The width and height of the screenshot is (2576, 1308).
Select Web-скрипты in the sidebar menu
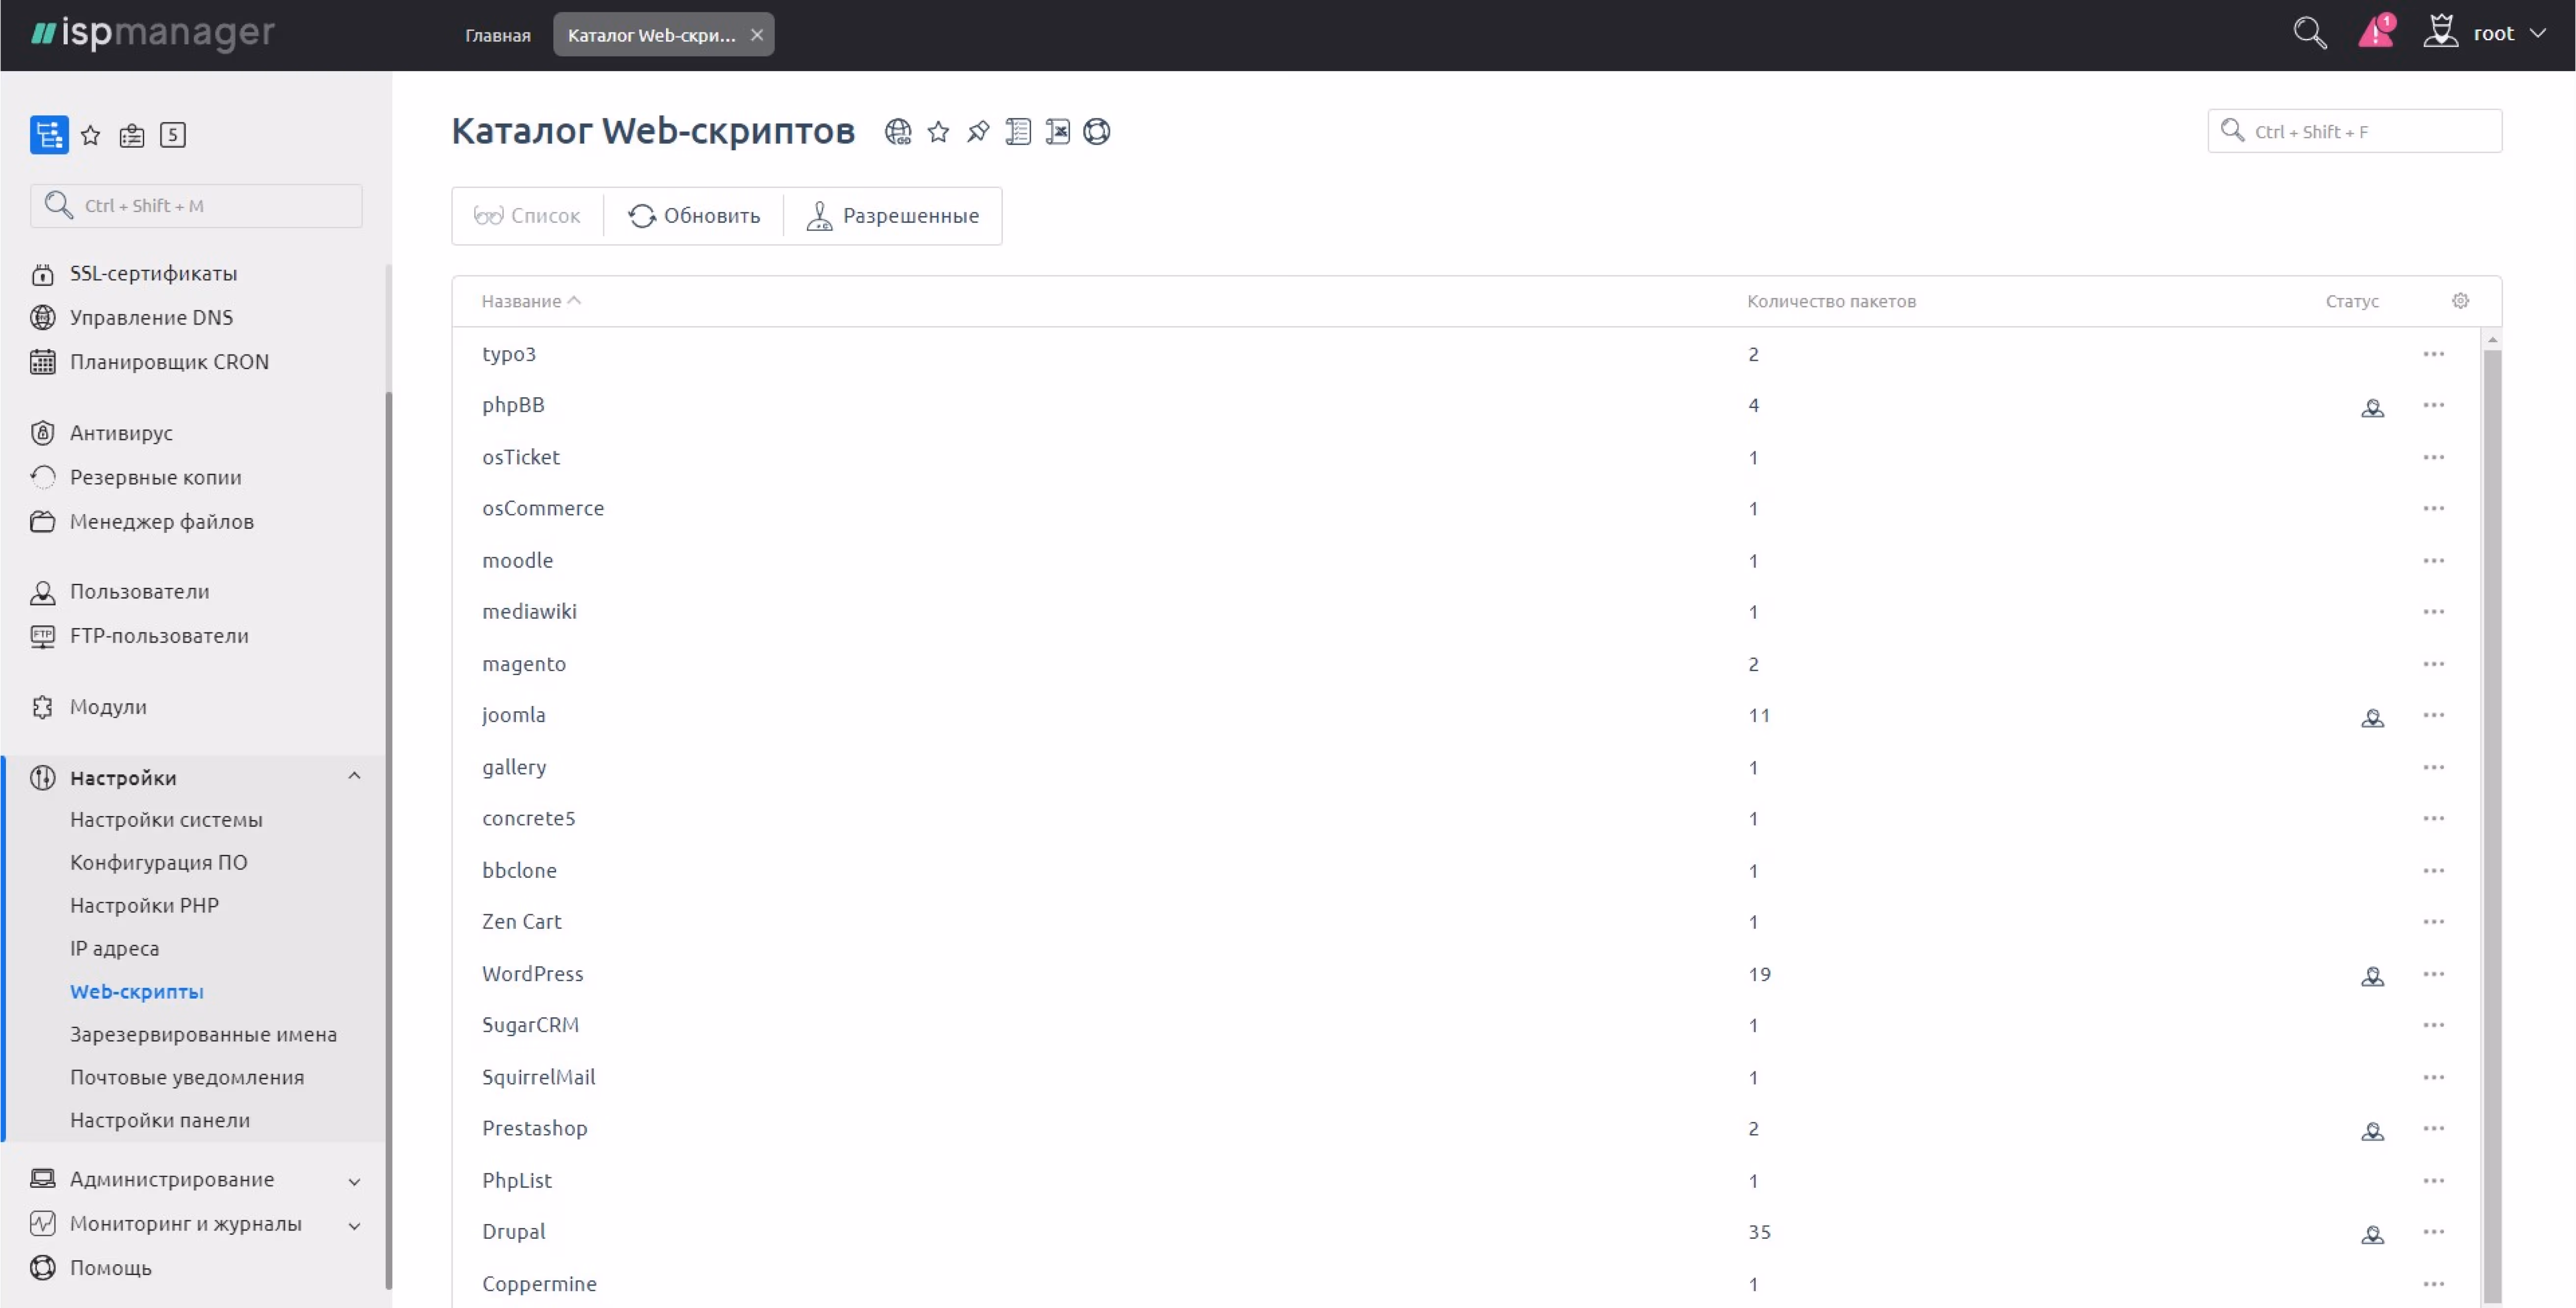136,991
